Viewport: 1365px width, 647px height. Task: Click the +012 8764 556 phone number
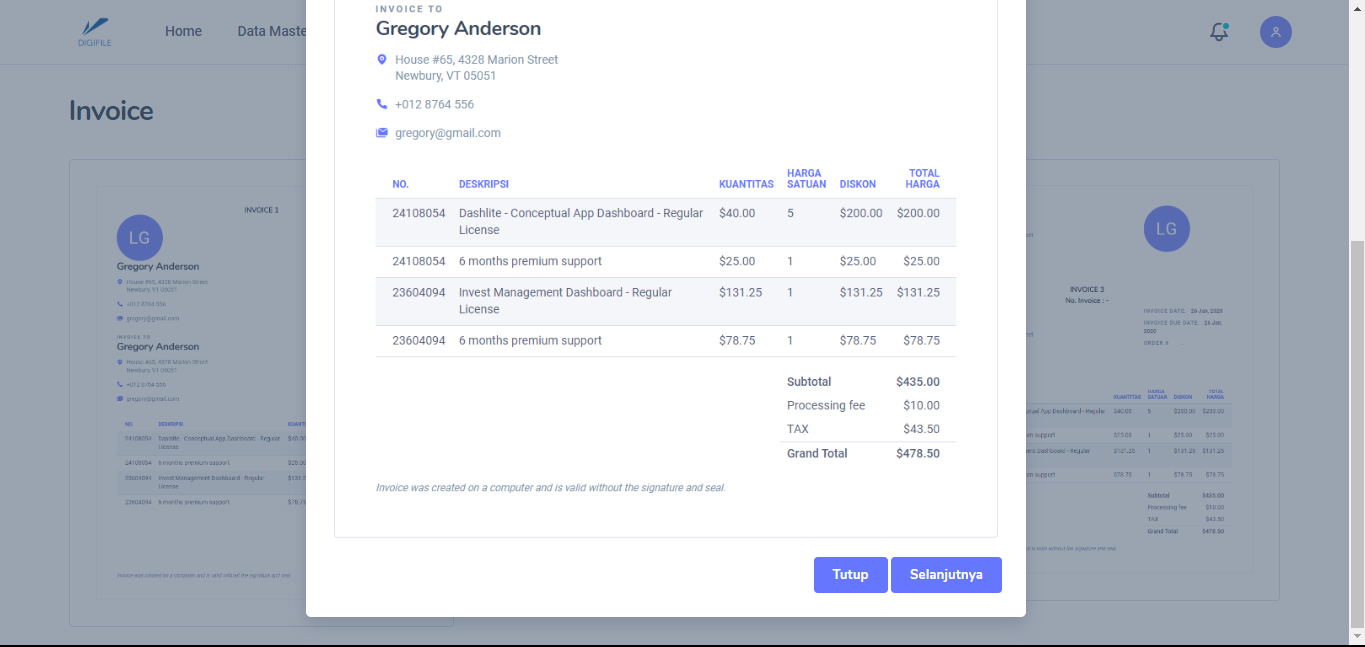point(434,104)
